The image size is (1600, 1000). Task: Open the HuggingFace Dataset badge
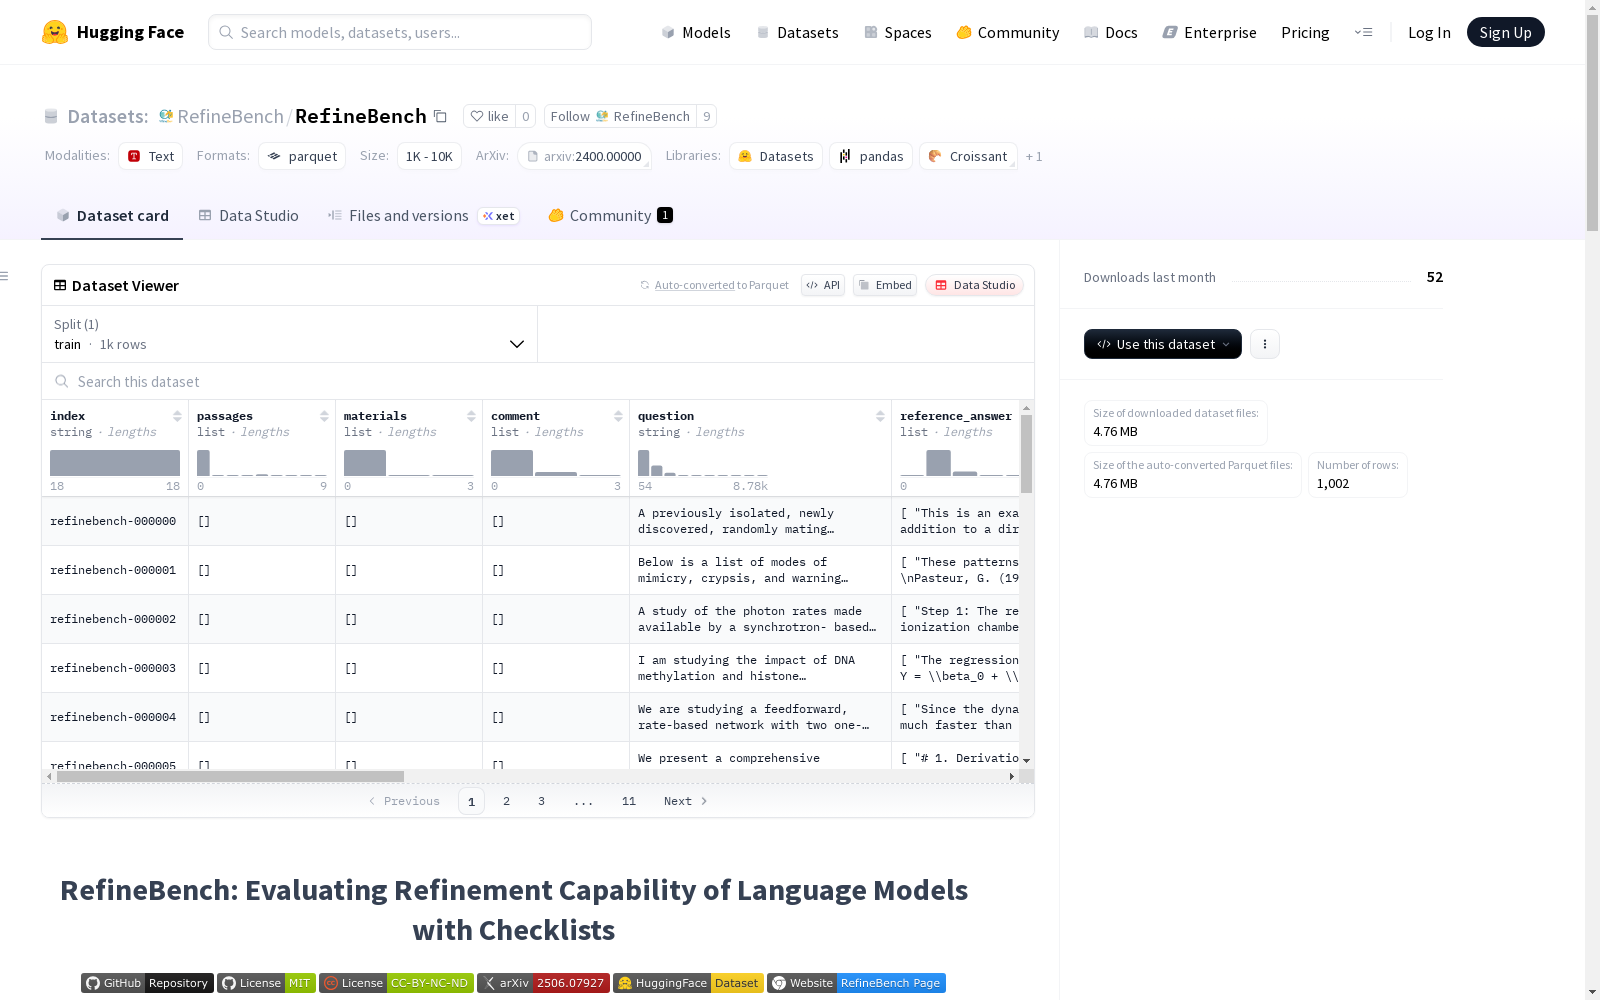click(x=688, y=983)
